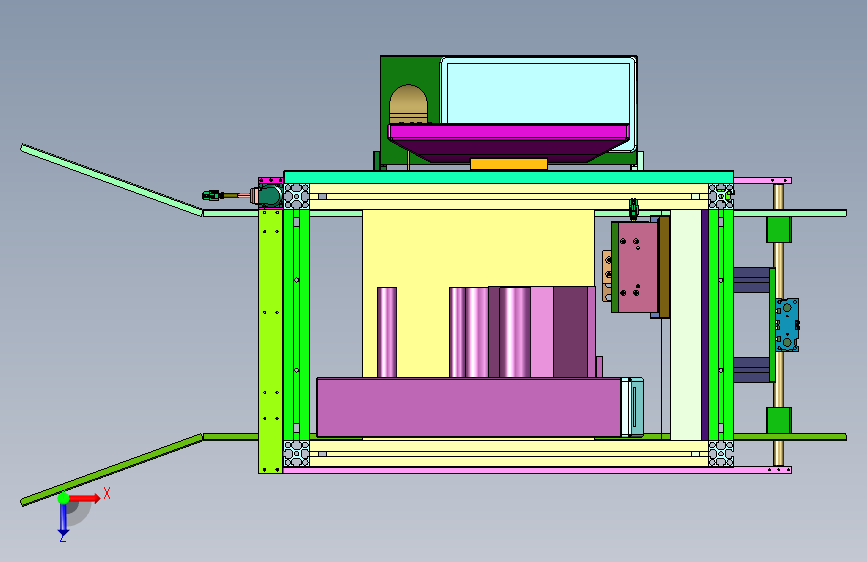Select the leftmost standalone pink cylinder
The height and width of the screenshot is (562, 867).
[x=387, y=332]
